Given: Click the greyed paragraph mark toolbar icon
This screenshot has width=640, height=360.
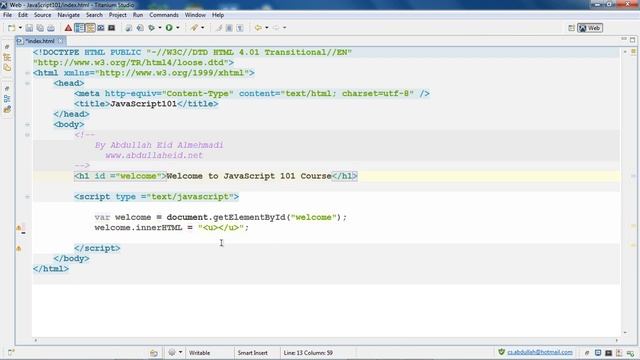Looking at the screenshot, I should 240,28.
